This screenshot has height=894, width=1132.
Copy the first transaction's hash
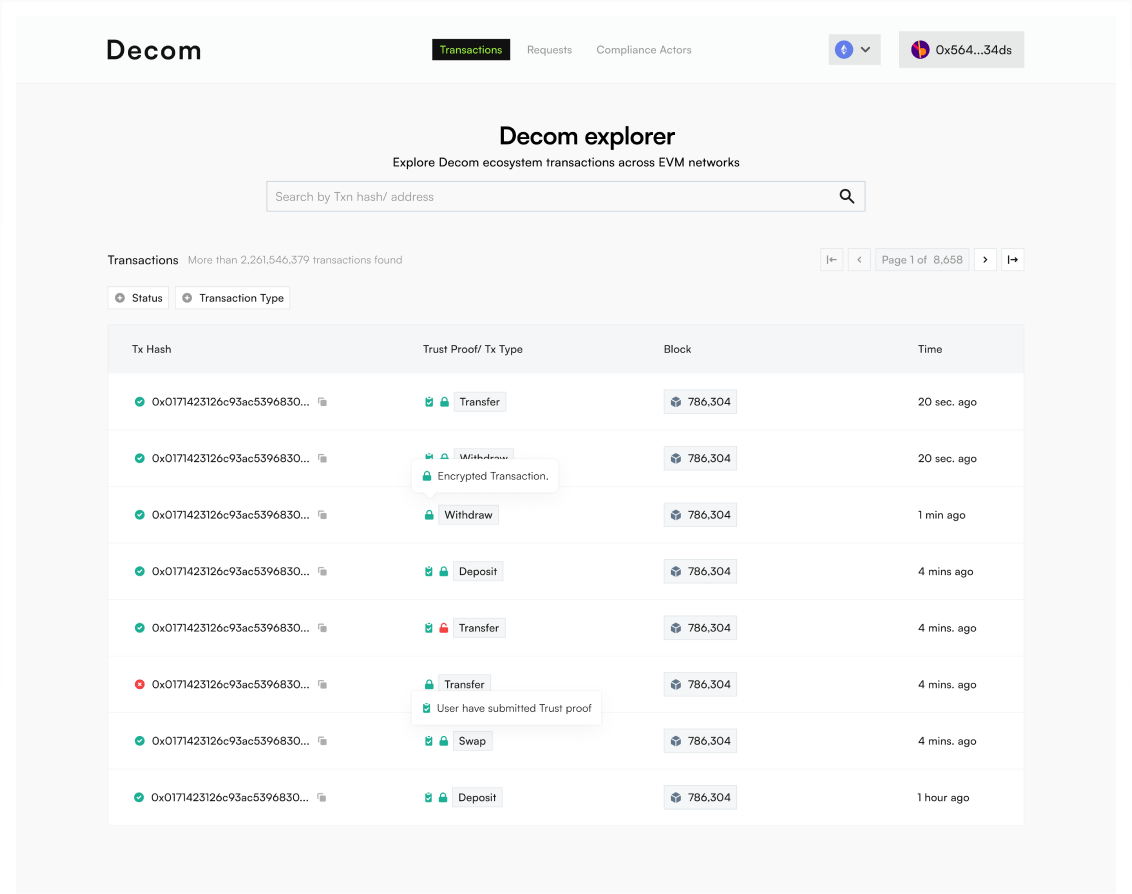coord(323,402)
